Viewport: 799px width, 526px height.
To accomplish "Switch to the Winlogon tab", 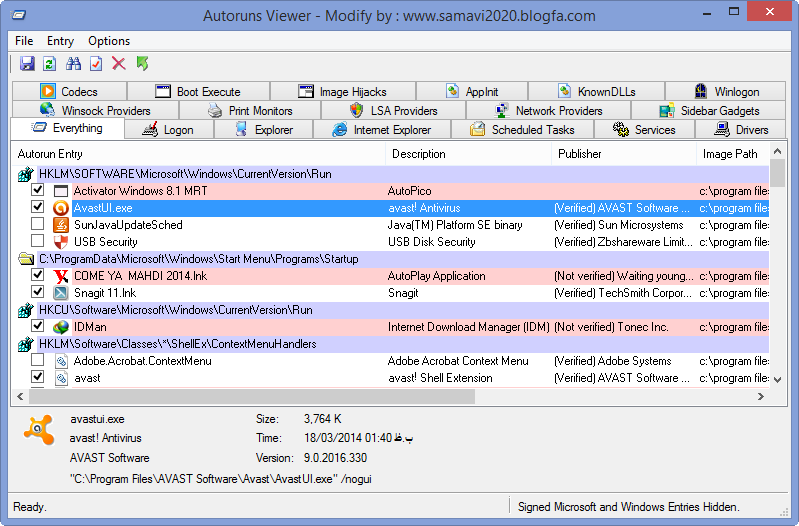I will click(x=726, y=92).
